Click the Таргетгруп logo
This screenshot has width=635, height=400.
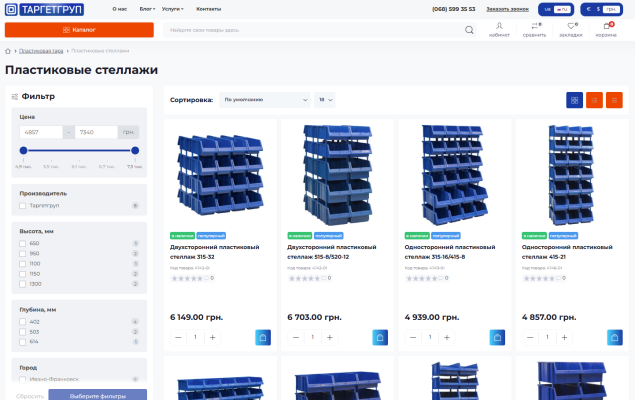click(45, 9)
